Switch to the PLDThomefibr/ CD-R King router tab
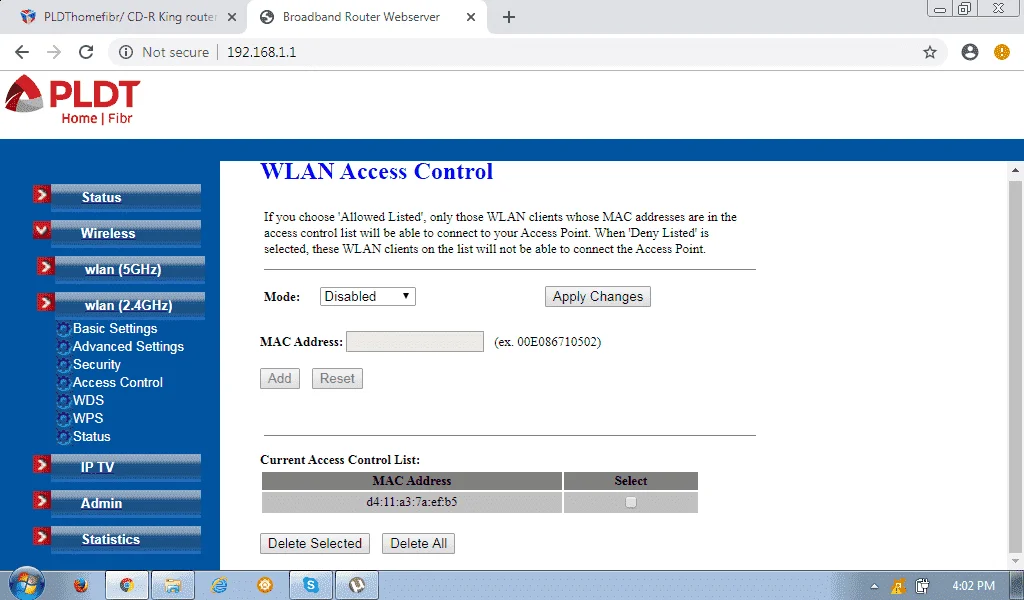 (124, 17)
